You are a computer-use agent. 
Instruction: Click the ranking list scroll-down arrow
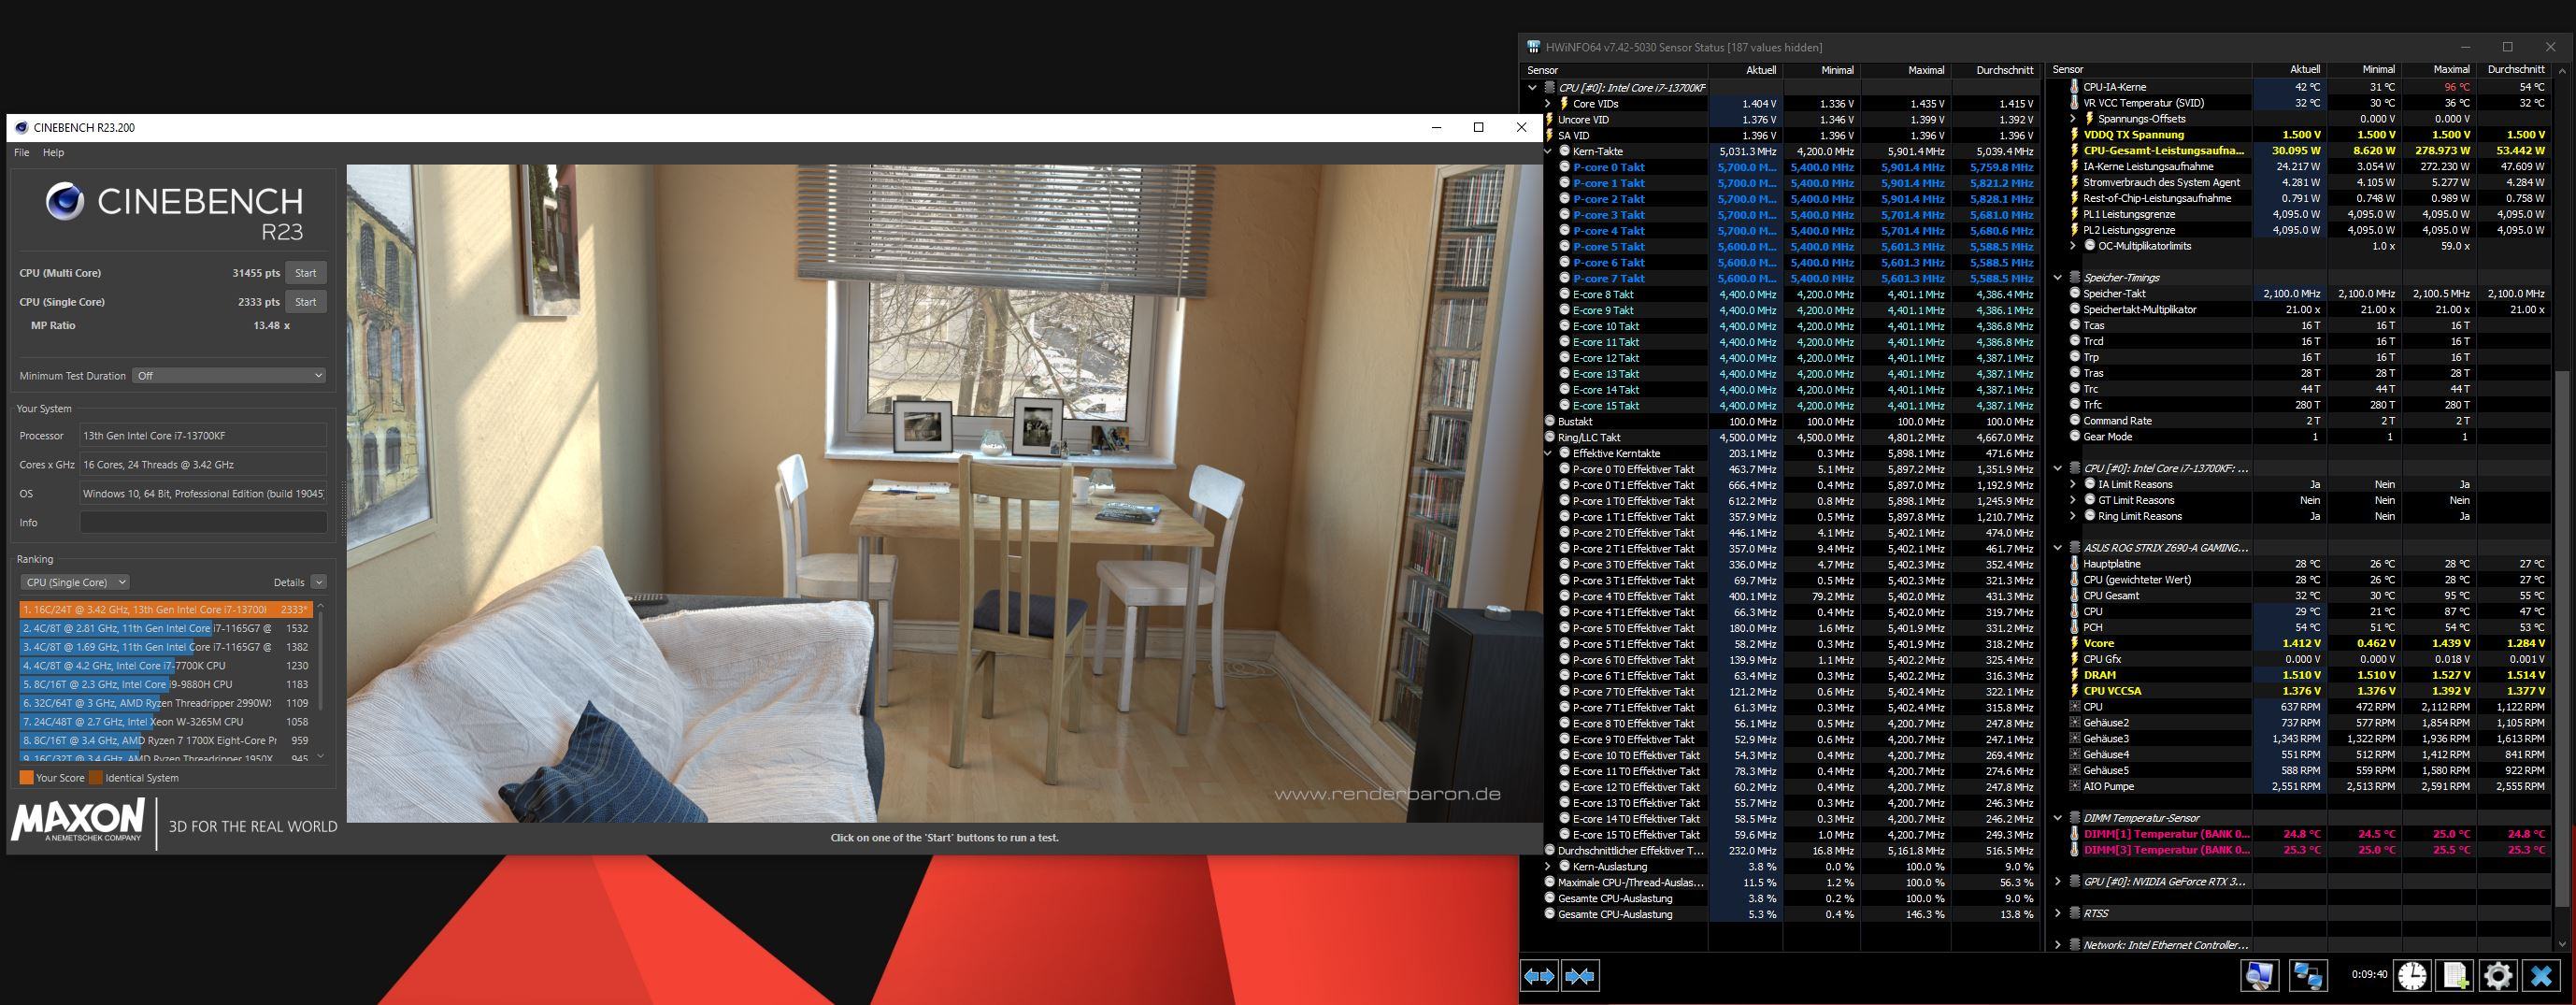(321, 757)
